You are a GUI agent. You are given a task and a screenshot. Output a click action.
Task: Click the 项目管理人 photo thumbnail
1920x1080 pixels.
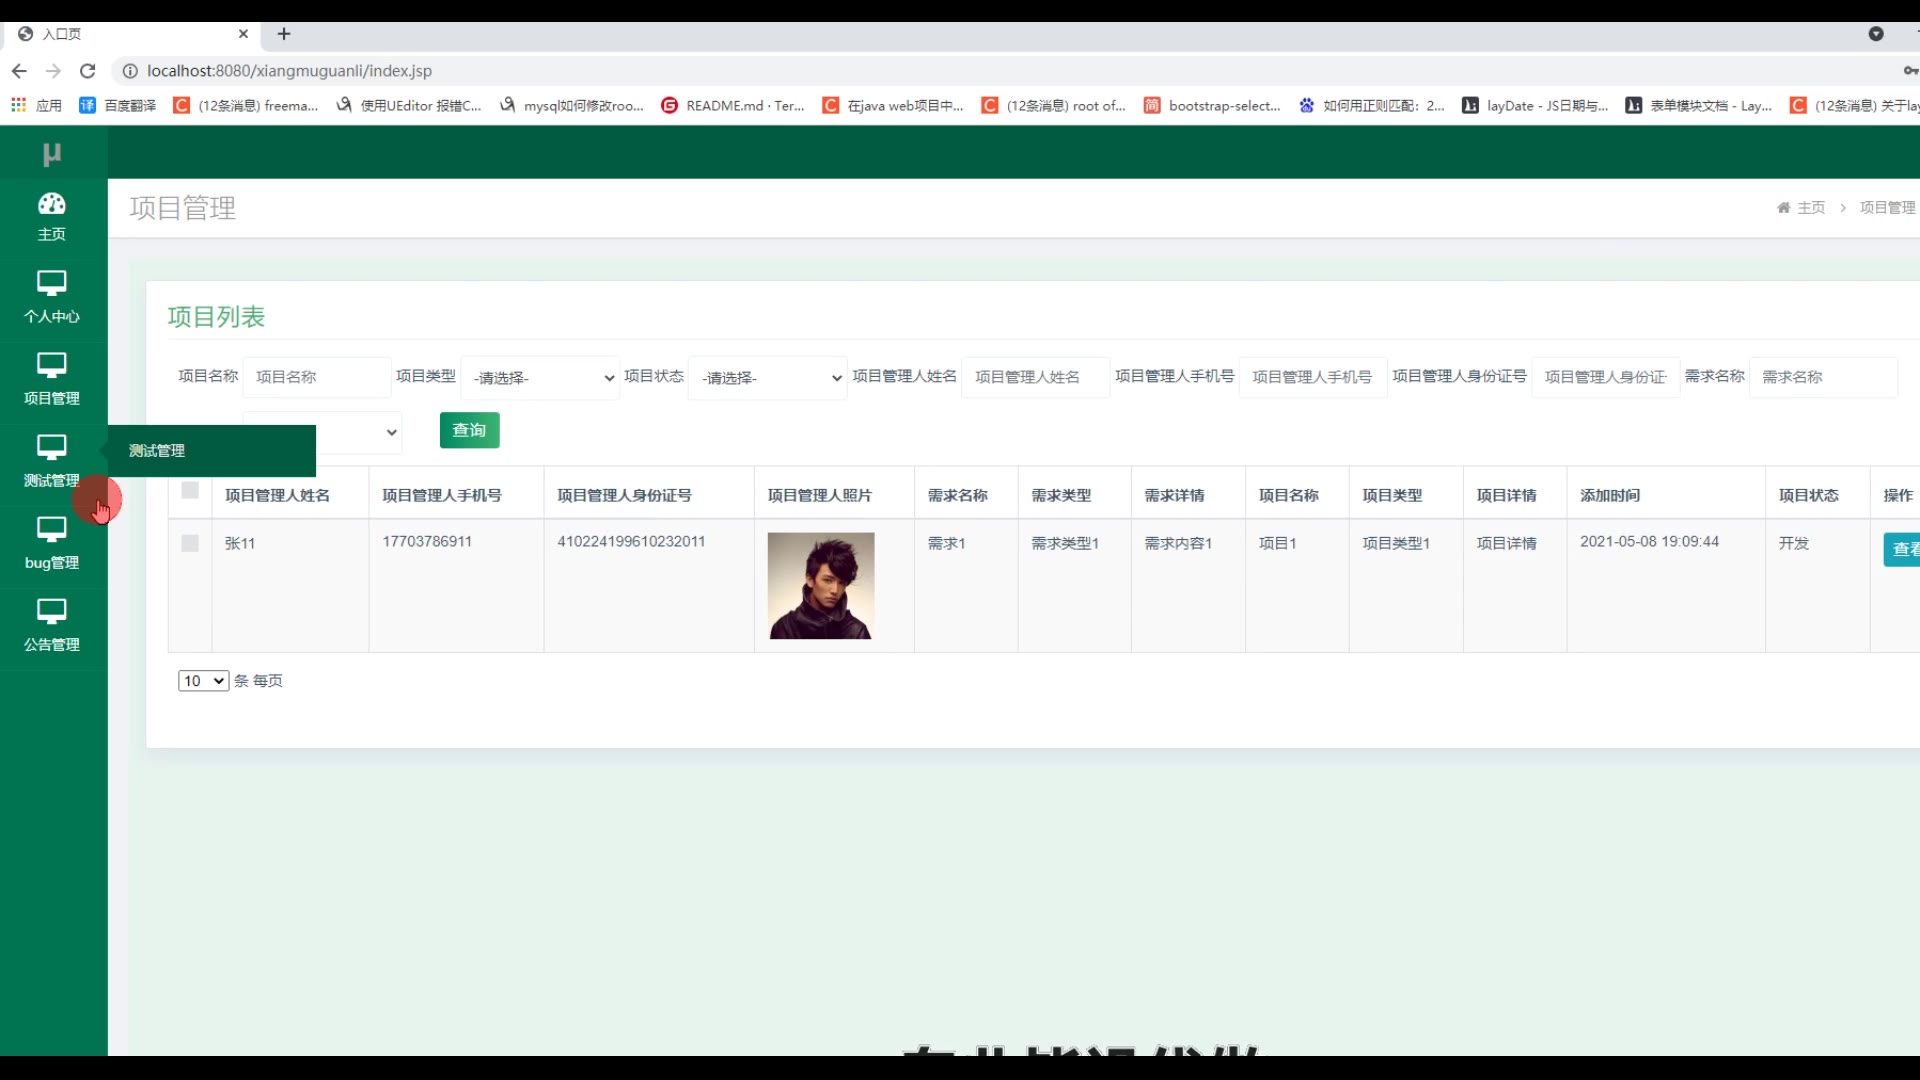tap(820, 585)
